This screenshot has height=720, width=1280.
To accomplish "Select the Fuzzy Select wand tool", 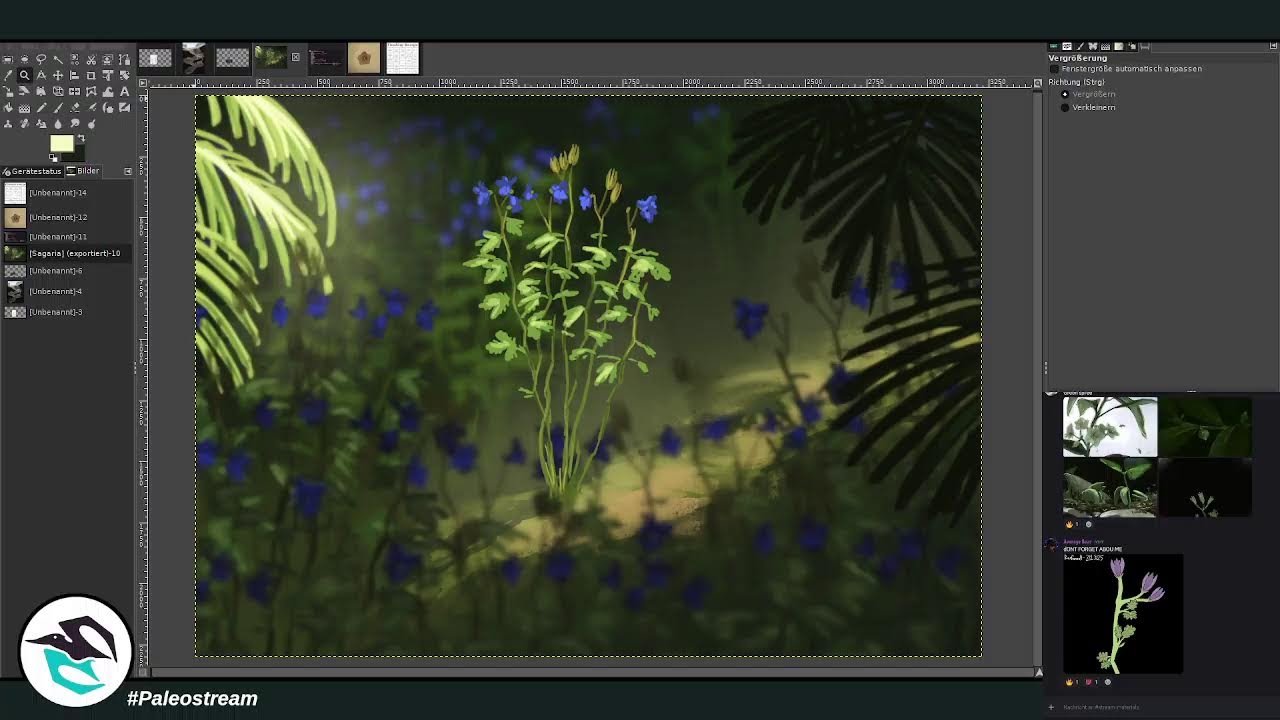I will click(58, 60).
